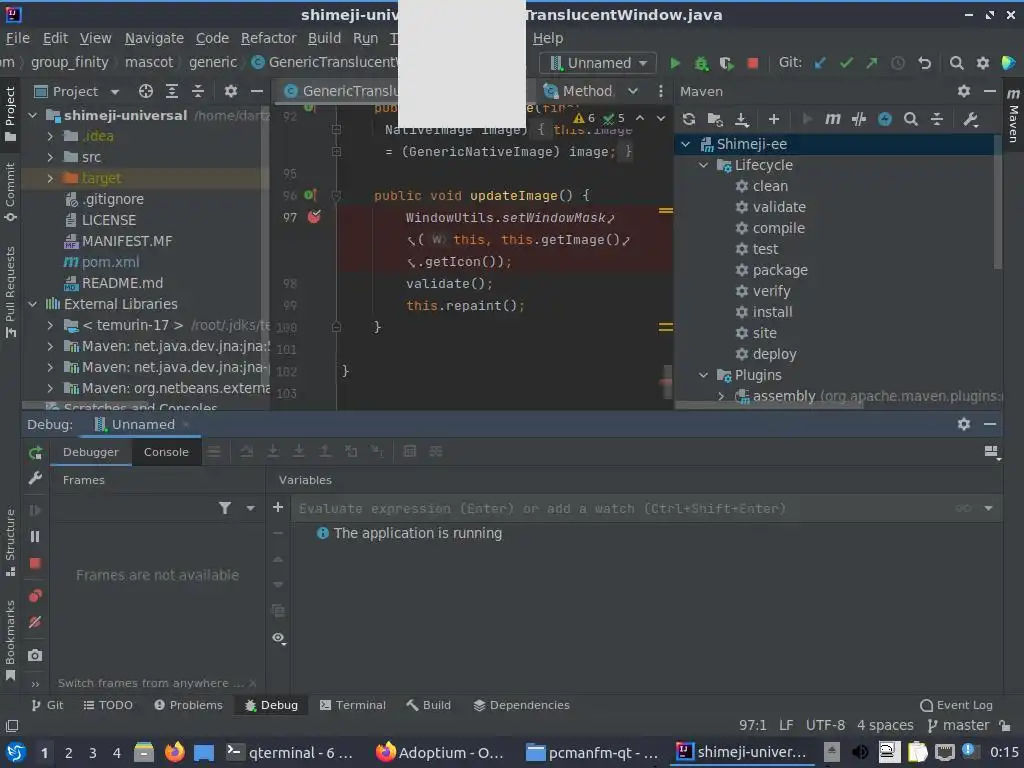This screenshot has height=768, width=1024.
Task: Expand the src folder
Action: pos(50,157)
